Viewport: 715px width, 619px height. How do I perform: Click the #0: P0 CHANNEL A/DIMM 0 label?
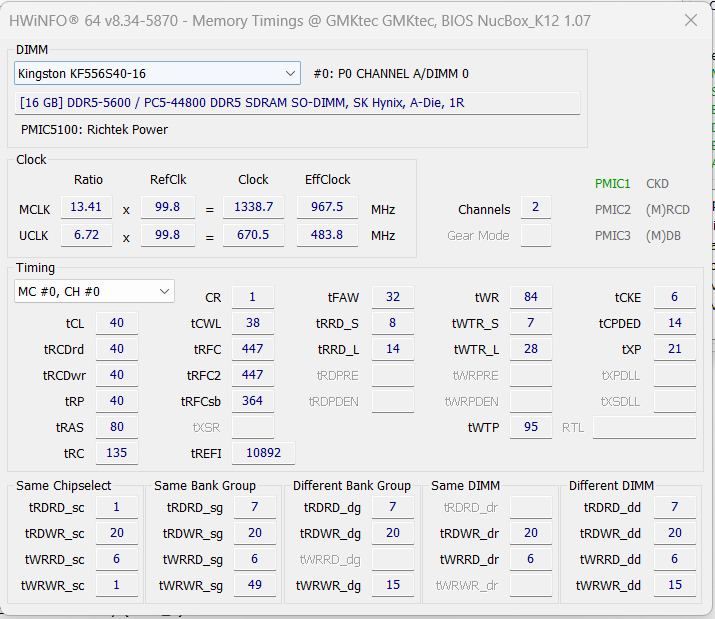tap(391, 74)
